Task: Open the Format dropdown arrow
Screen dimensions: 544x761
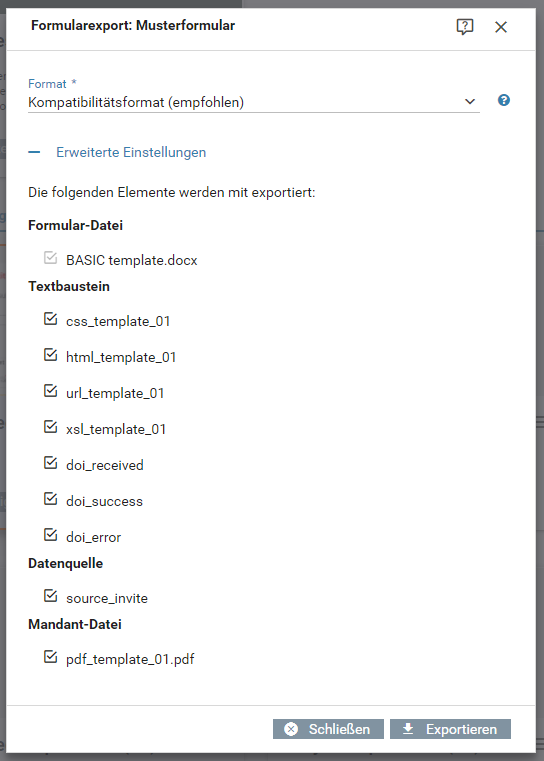Action: (x=469, y=101)
